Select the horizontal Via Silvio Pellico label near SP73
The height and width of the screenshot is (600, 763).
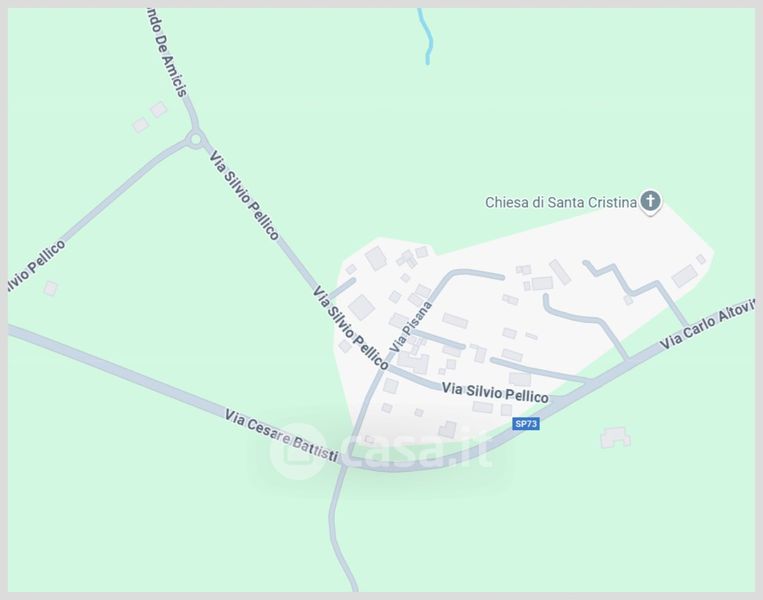pos(495,392)
